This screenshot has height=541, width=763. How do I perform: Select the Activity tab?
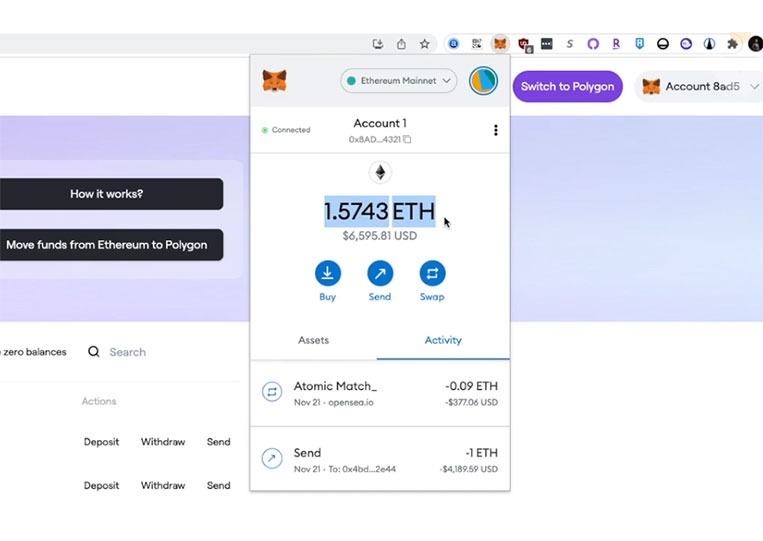[x=443, y=340]
